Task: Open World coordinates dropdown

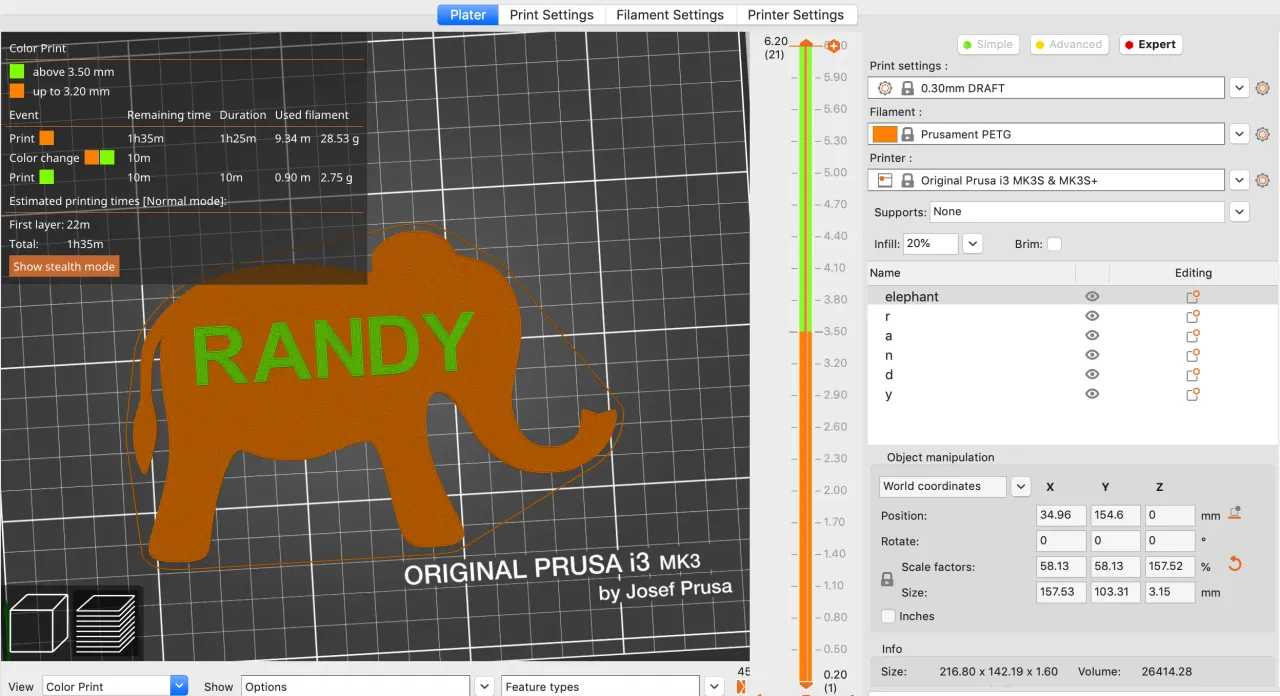Action: 1020,486
